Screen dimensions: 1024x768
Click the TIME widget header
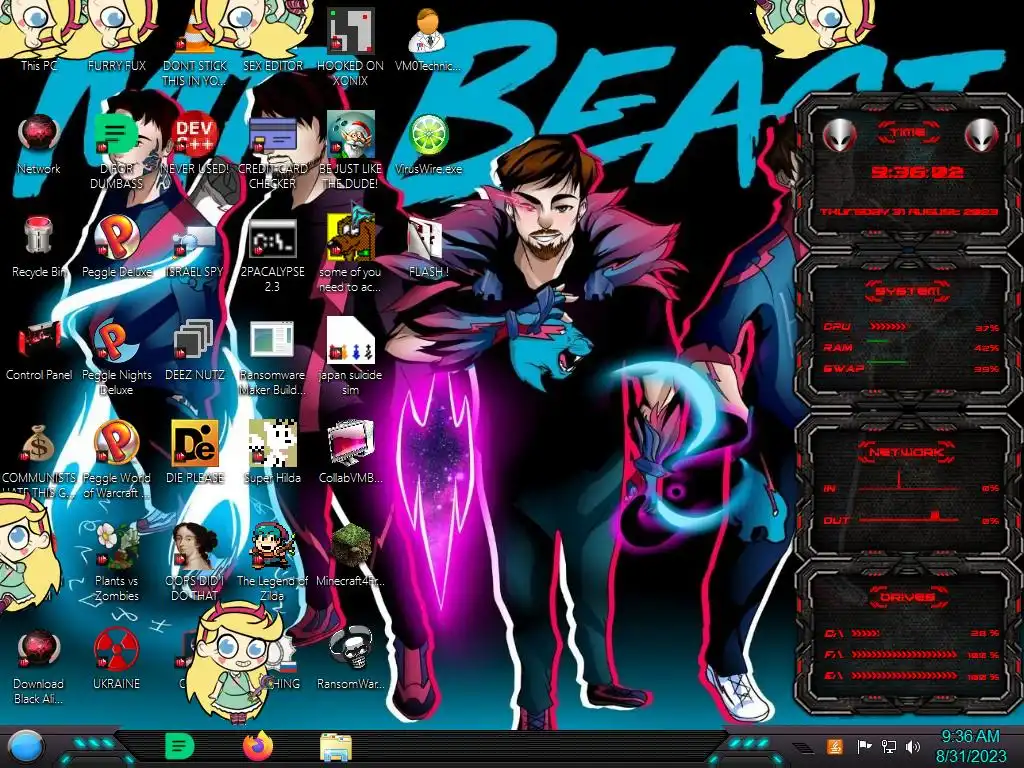pyautogui.click(x=908, y=133)
